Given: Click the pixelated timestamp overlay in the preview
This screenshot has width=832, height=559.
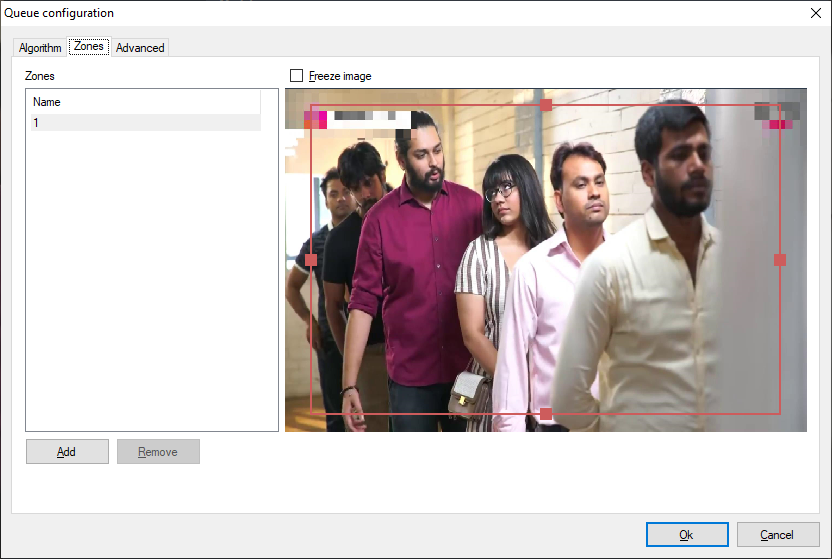Looking at the screenshot, I should [x=357, y=119].
